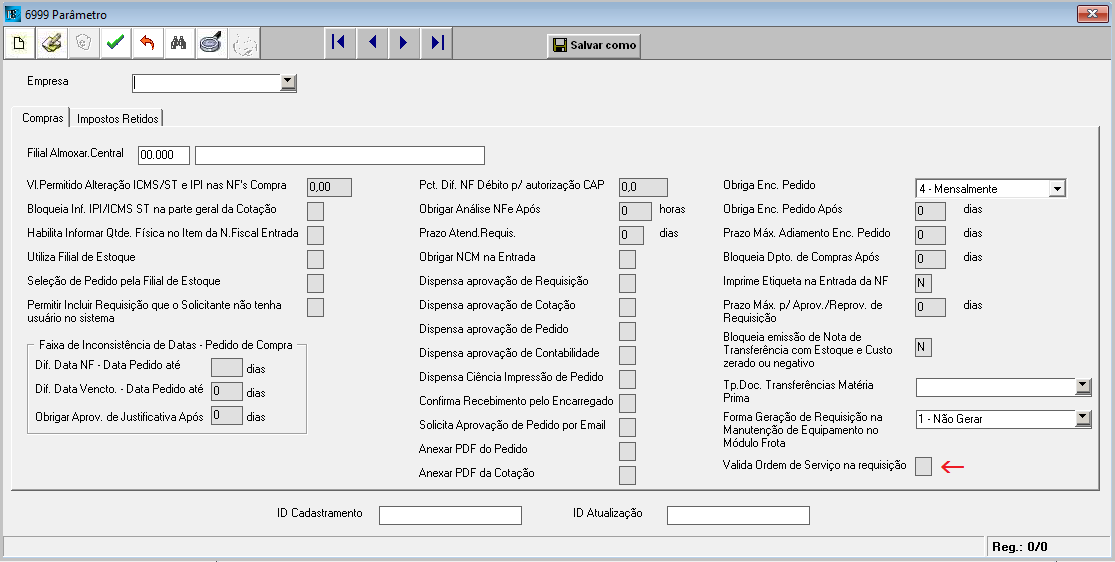Click the greyed-out icon after the magnifier
The image size is (1115, 562).
pyautogui.click(x=244, y=43)
